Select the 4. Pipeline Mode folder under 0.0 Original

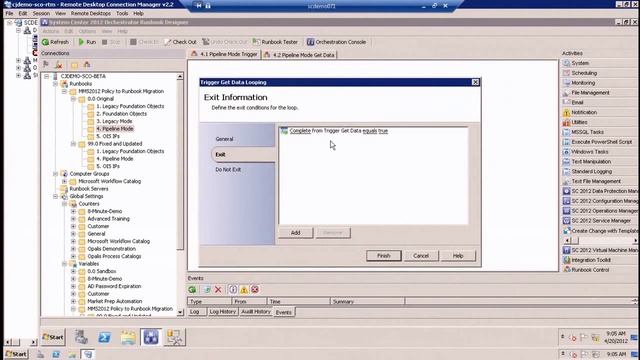(115, 129)
